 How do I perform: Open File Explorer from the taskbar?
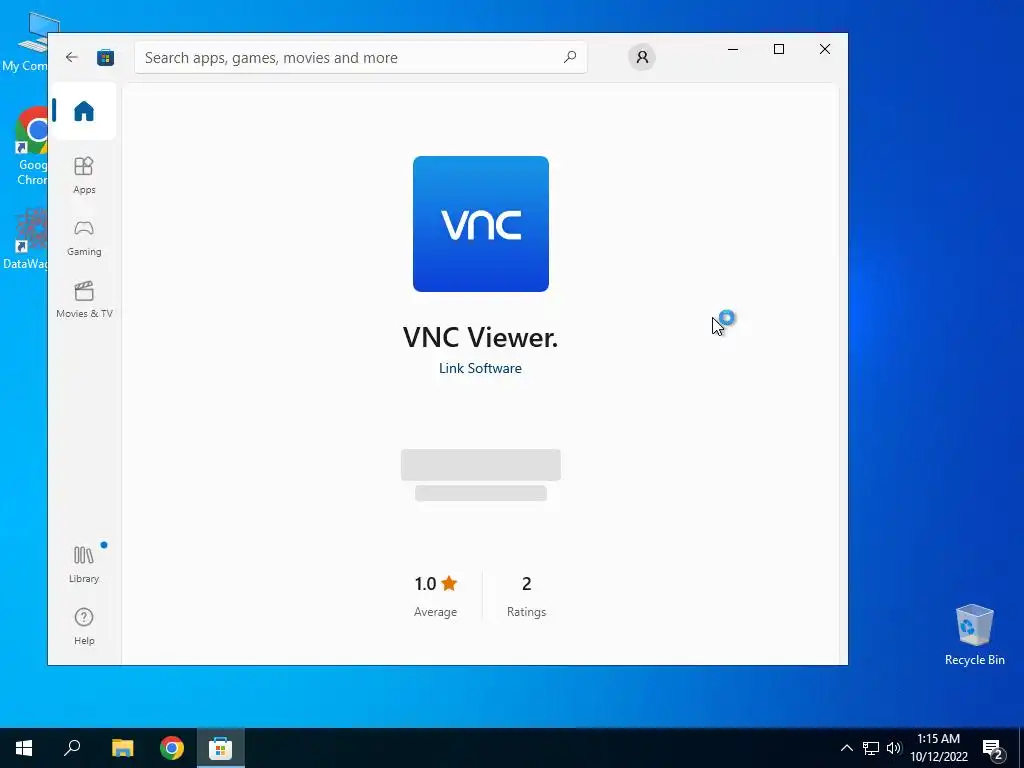tap(122, 748)
